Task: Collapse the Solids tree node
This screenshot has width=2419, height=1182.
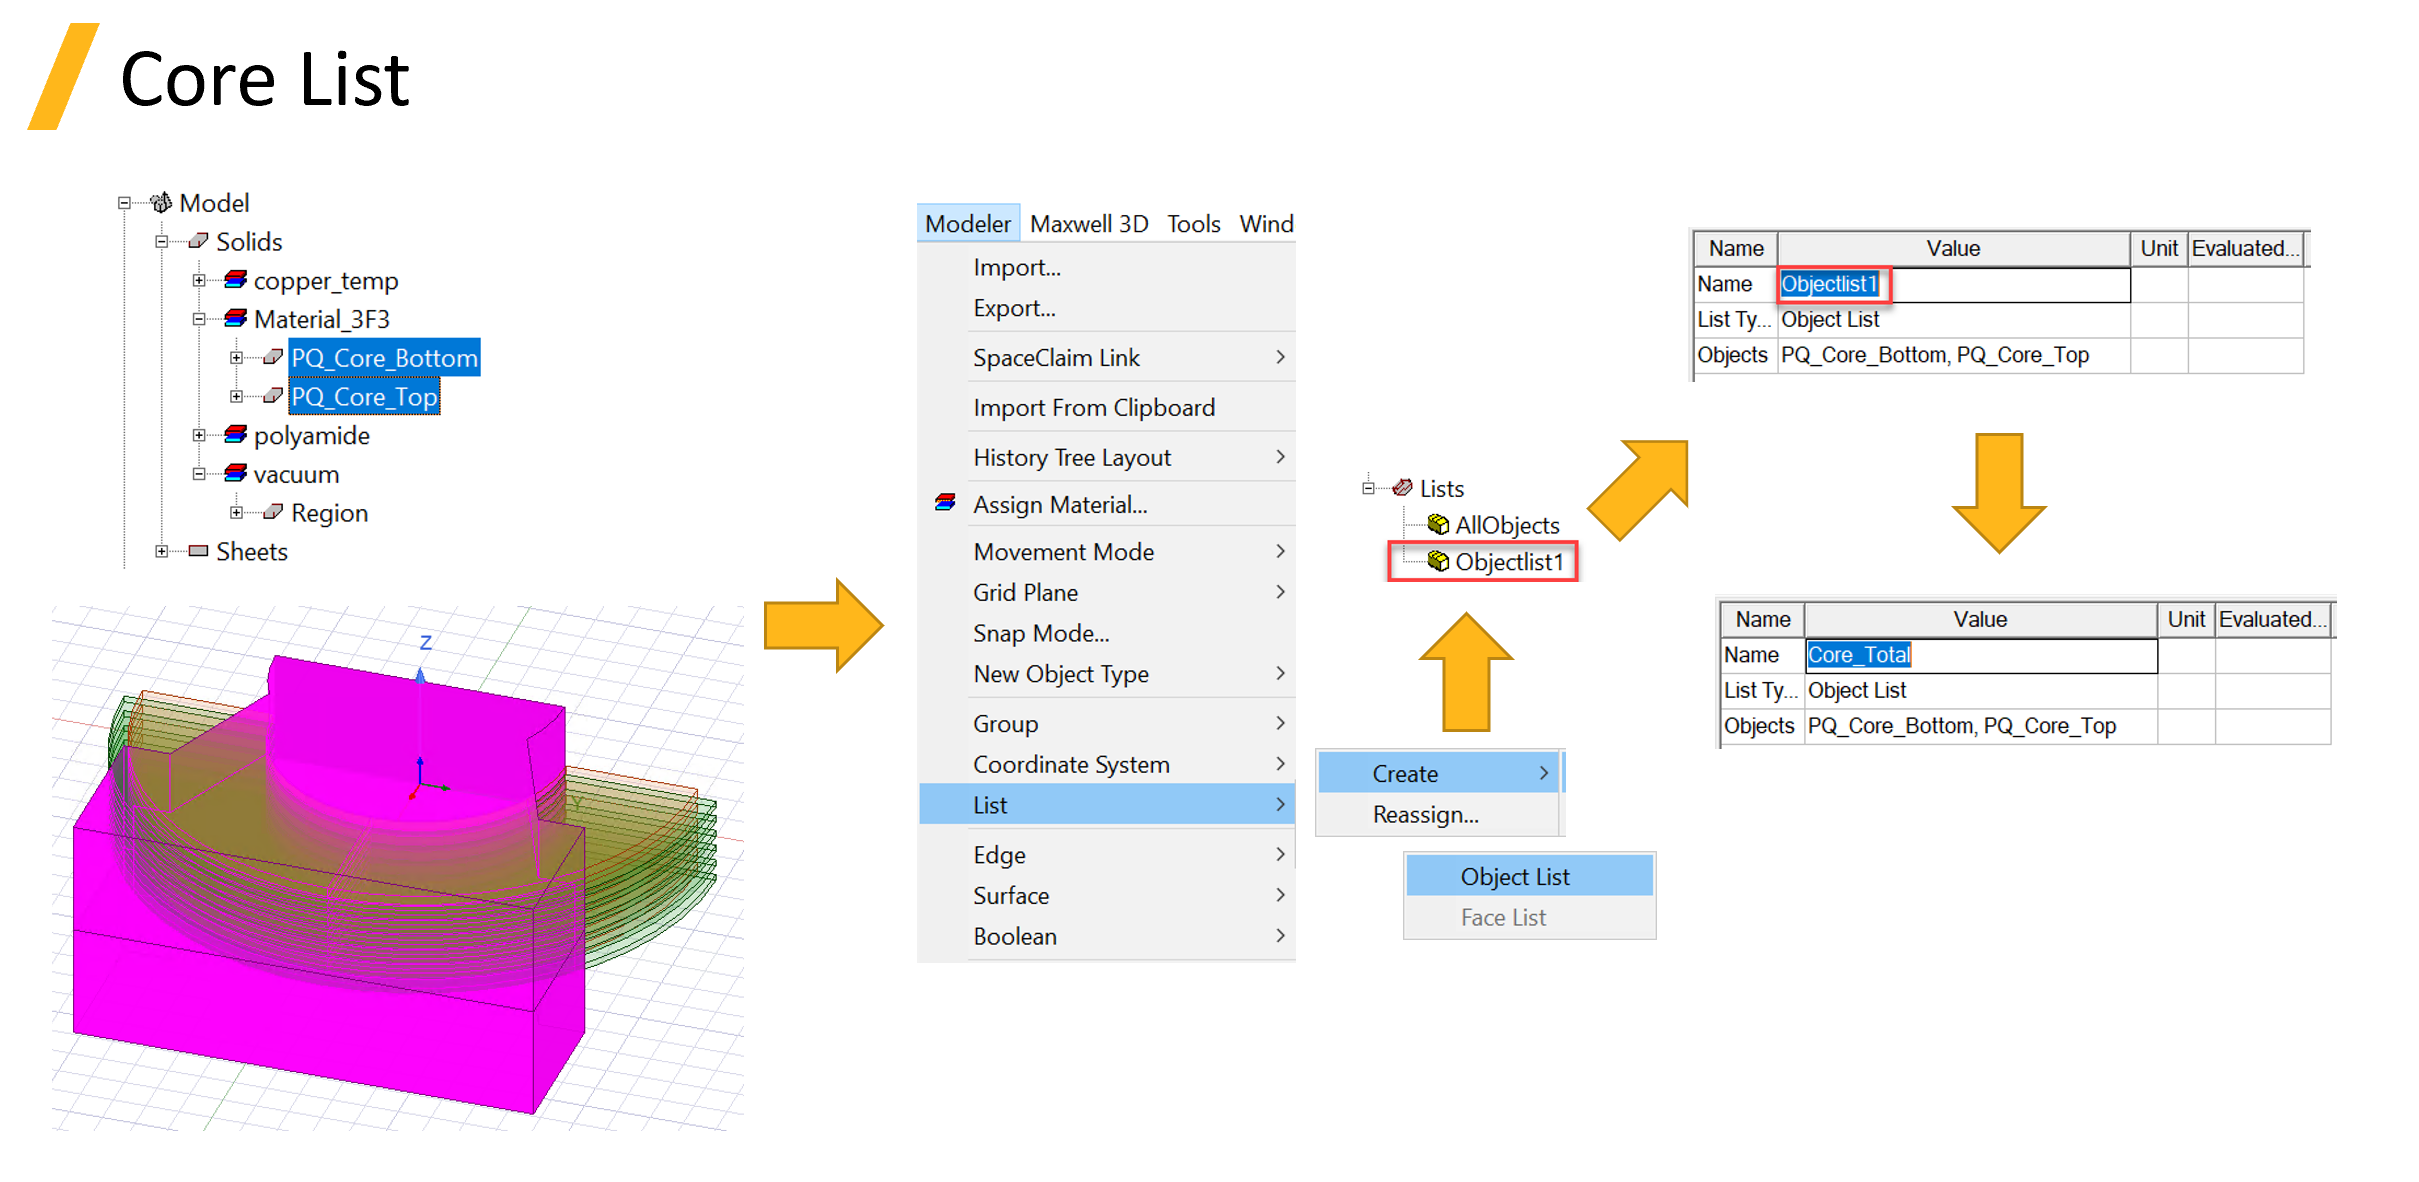Action: tap(161, 242)
